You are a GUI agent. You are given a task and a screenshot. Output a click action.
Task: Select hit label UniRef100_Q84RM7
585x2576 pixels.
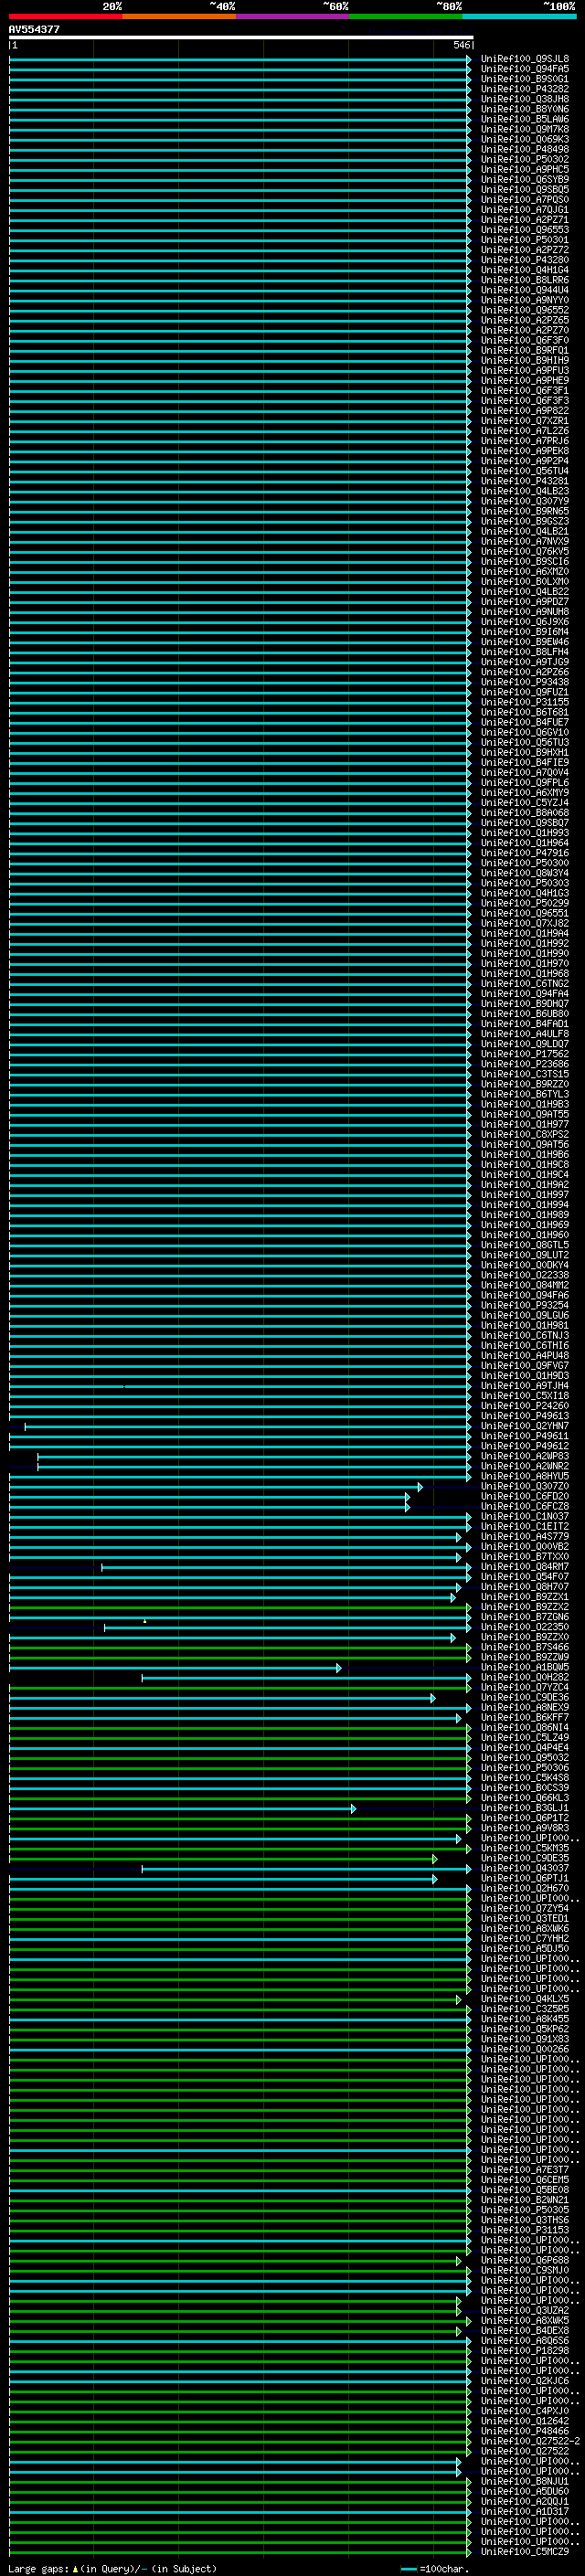click(x=525, y=1566)
